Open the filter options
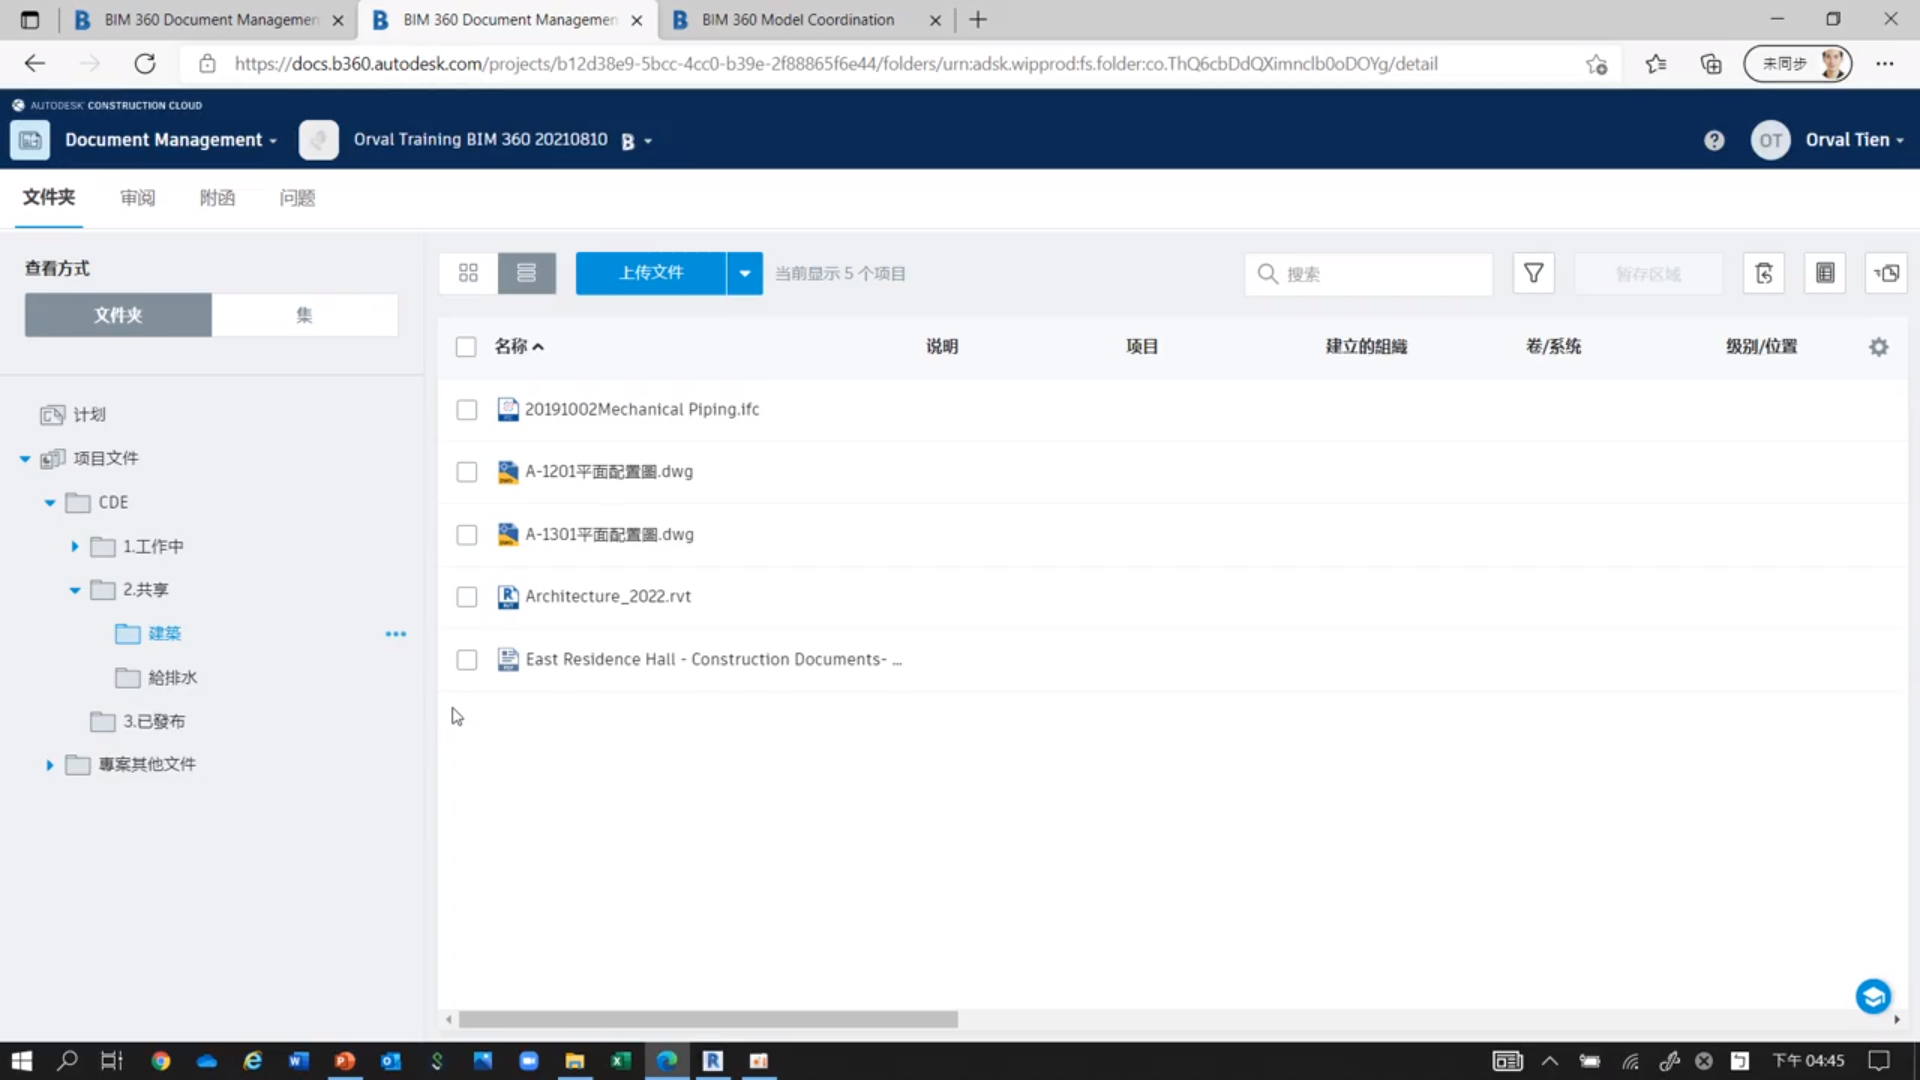The height and width of the screenshot is (1080, 1920). click(1533, 273)
